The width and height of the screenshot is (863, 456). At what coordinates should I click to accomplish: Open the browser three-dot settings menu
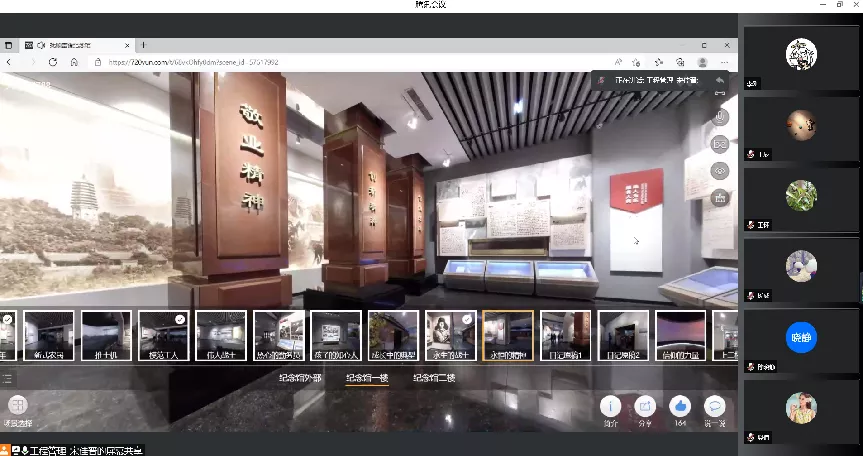coord(726,62)
